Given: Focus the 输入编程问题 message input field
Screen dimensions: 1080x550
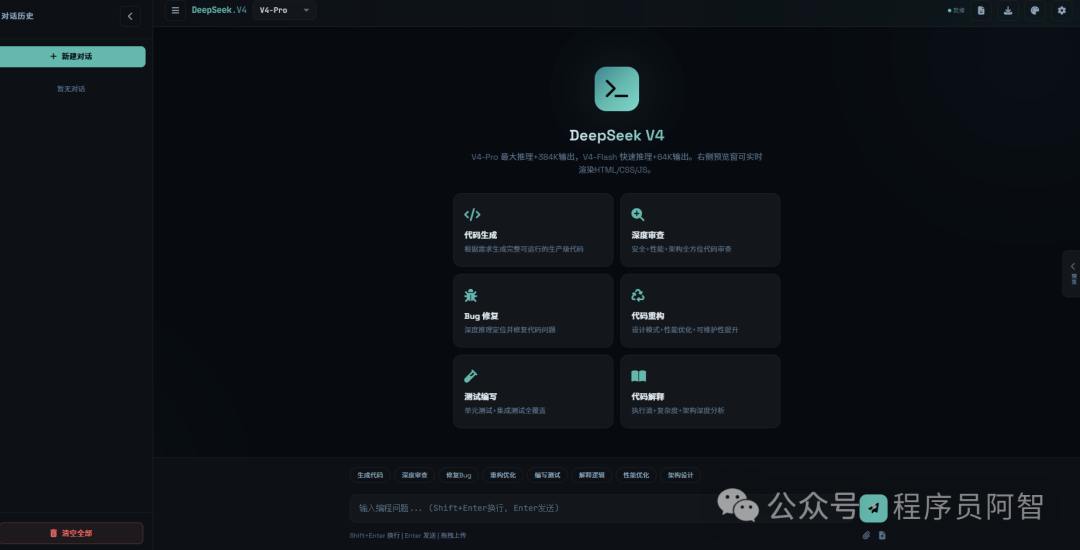Looking at the screenshot, I should (603, 508).
